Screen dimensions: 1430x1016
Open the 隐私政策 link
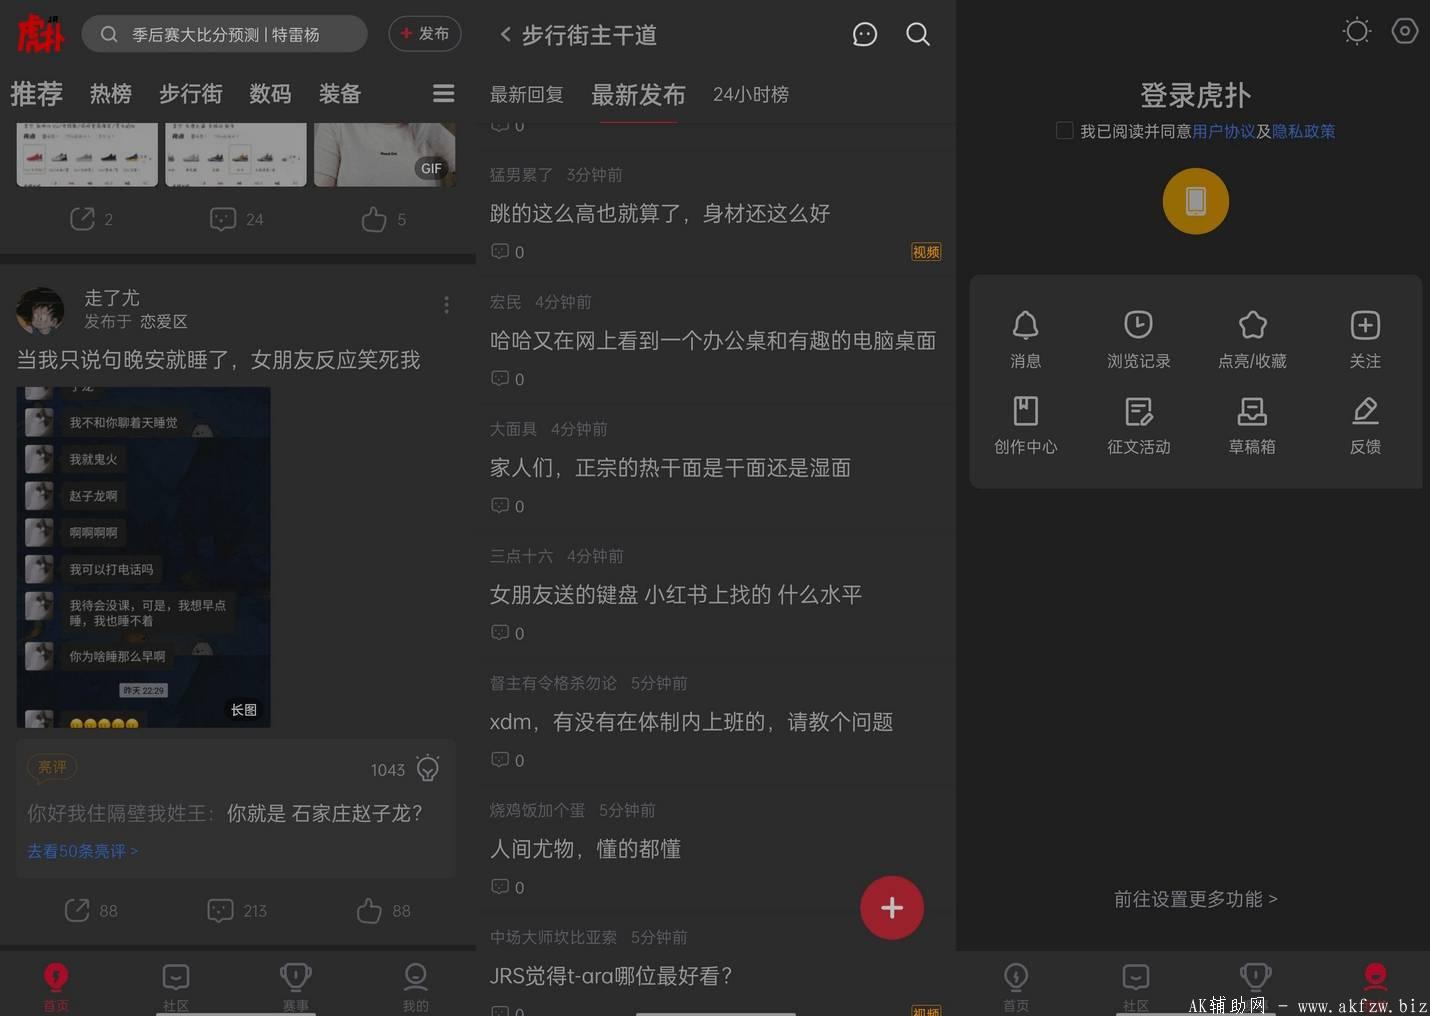[x=1303, y=131]
